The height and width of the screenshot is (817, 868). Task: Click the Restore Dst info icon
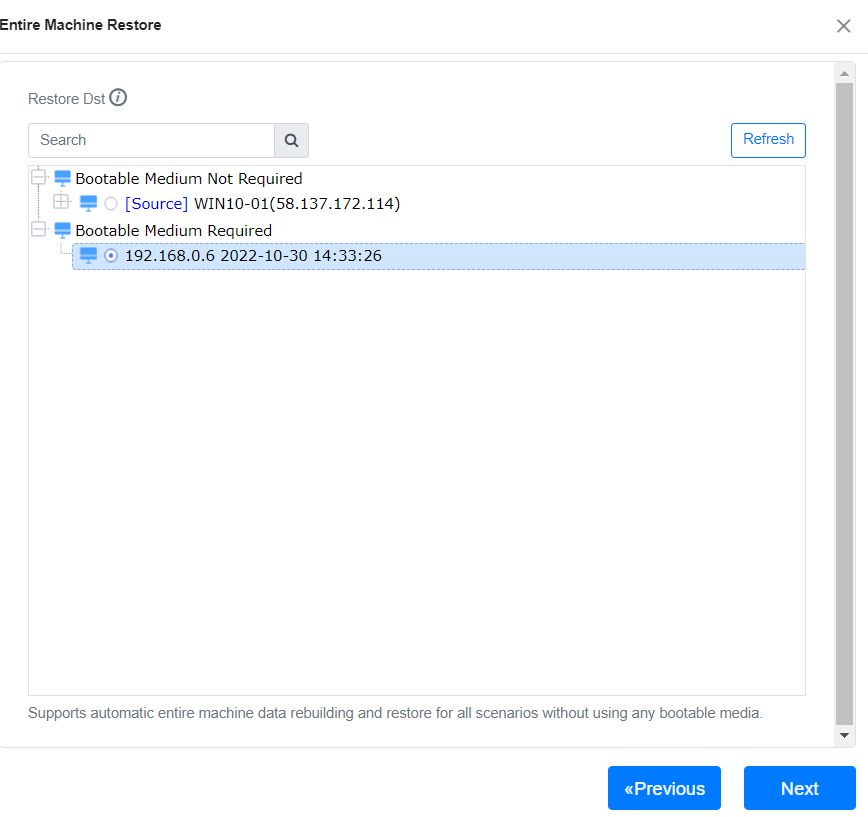pos(118,98)
